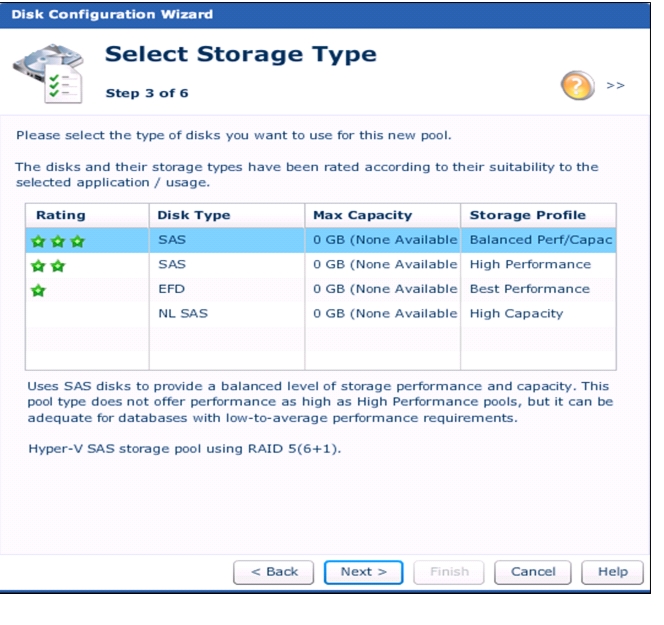664x625 pixels.
Task: Sort by Storage Profile column header
Action: point(538,216)
